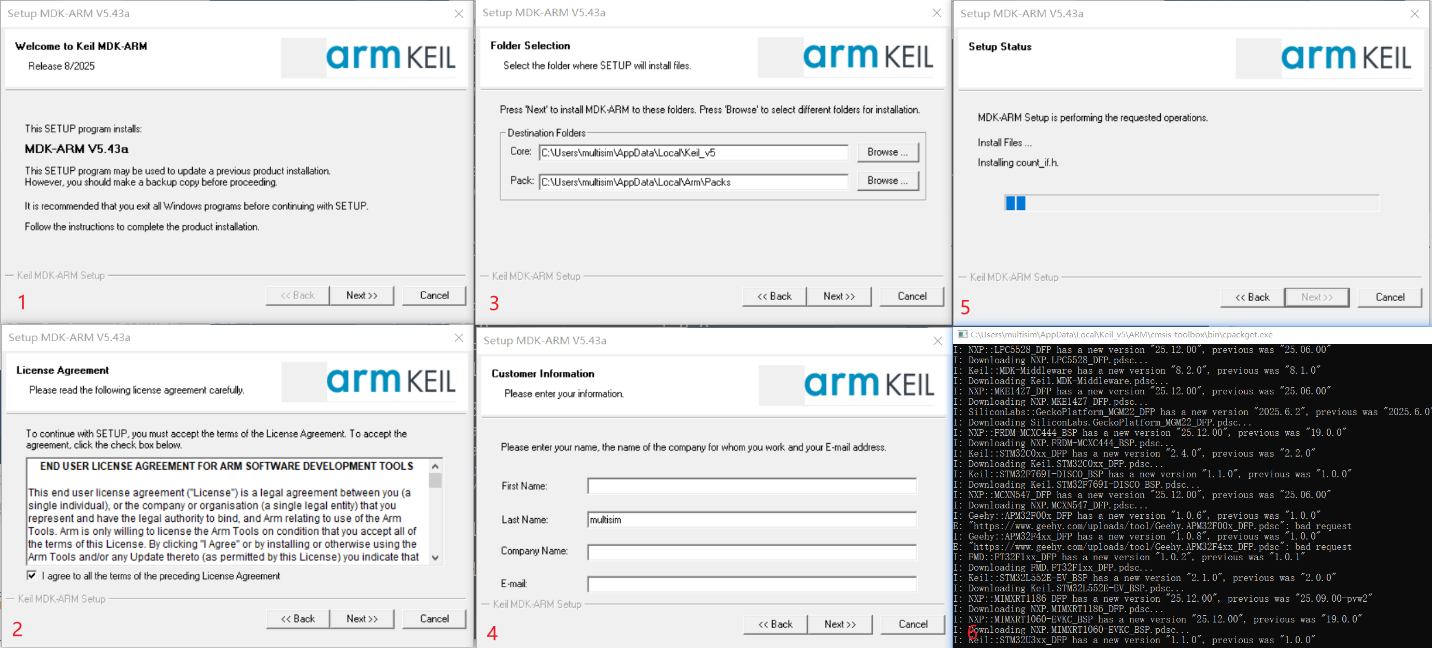This screenshot has height=648, width=1432.
Task: Focus the E-mail input field
Action: pos(752,584)
